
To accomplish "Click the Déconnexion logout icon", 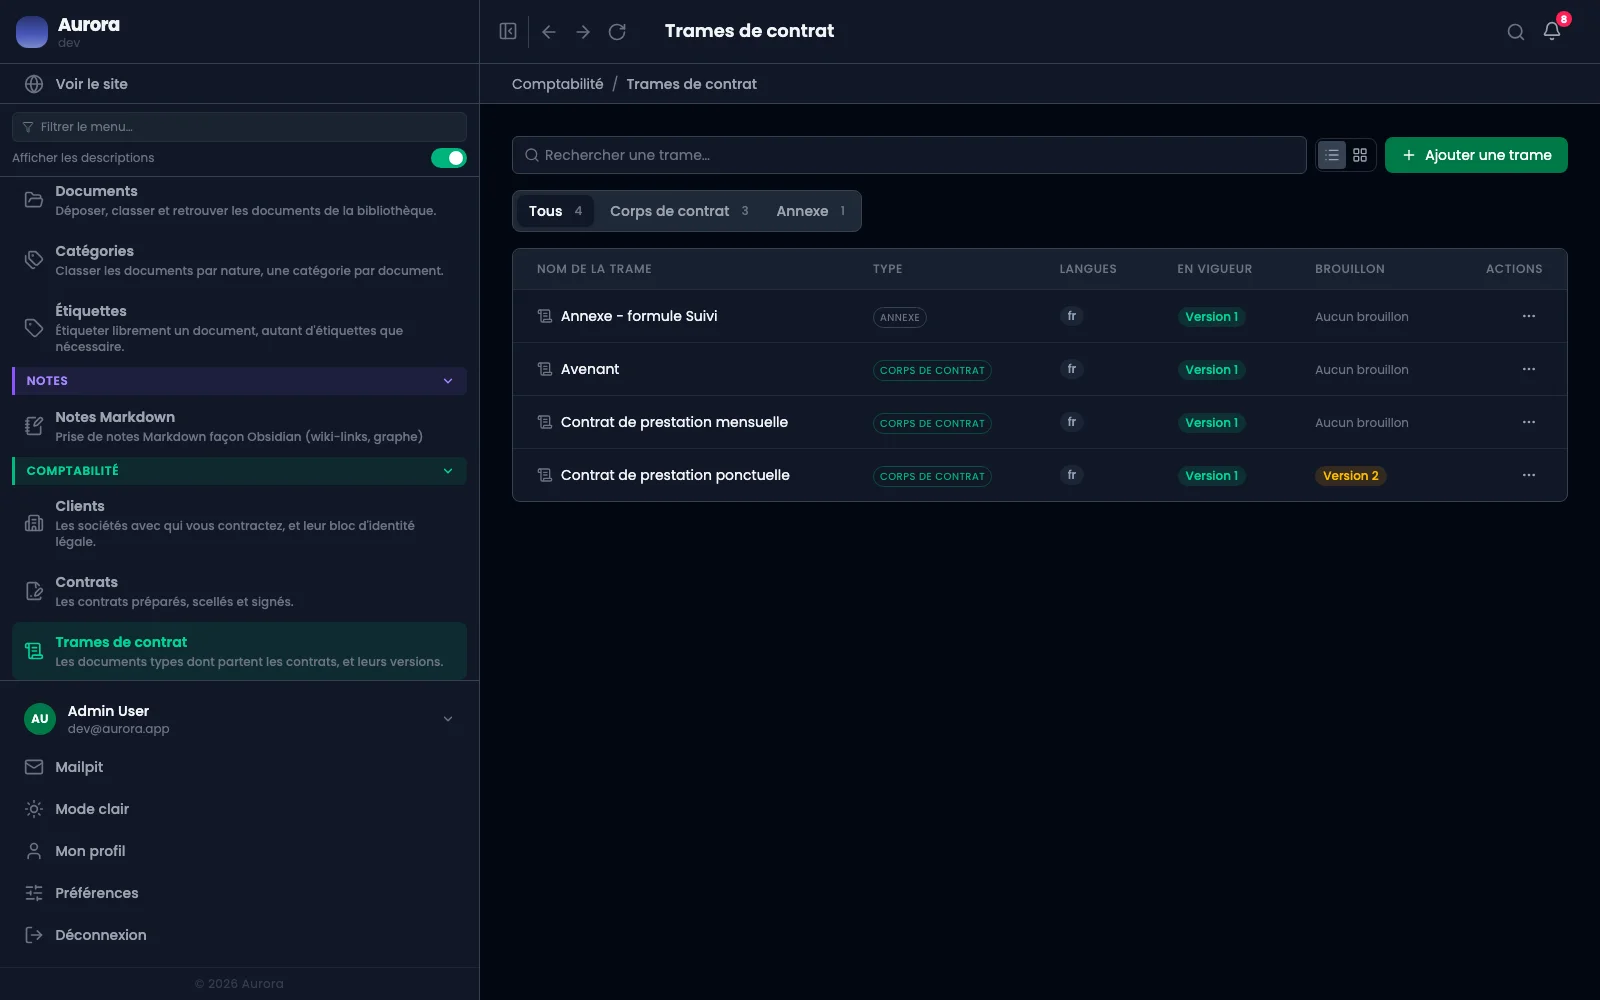I will (34, 935).
